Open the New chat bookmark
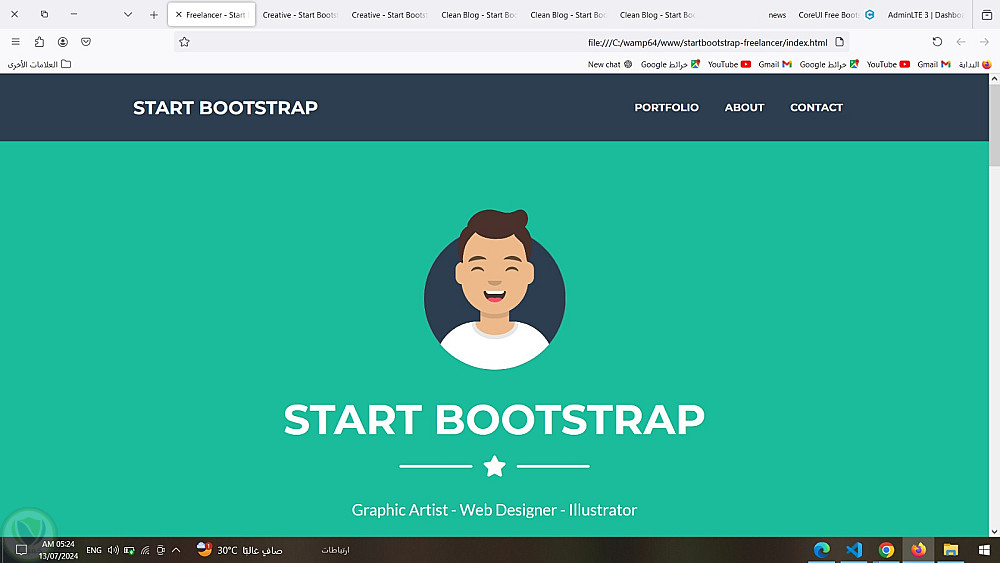Screen dimensions: 1000x563 coord(610,64)
